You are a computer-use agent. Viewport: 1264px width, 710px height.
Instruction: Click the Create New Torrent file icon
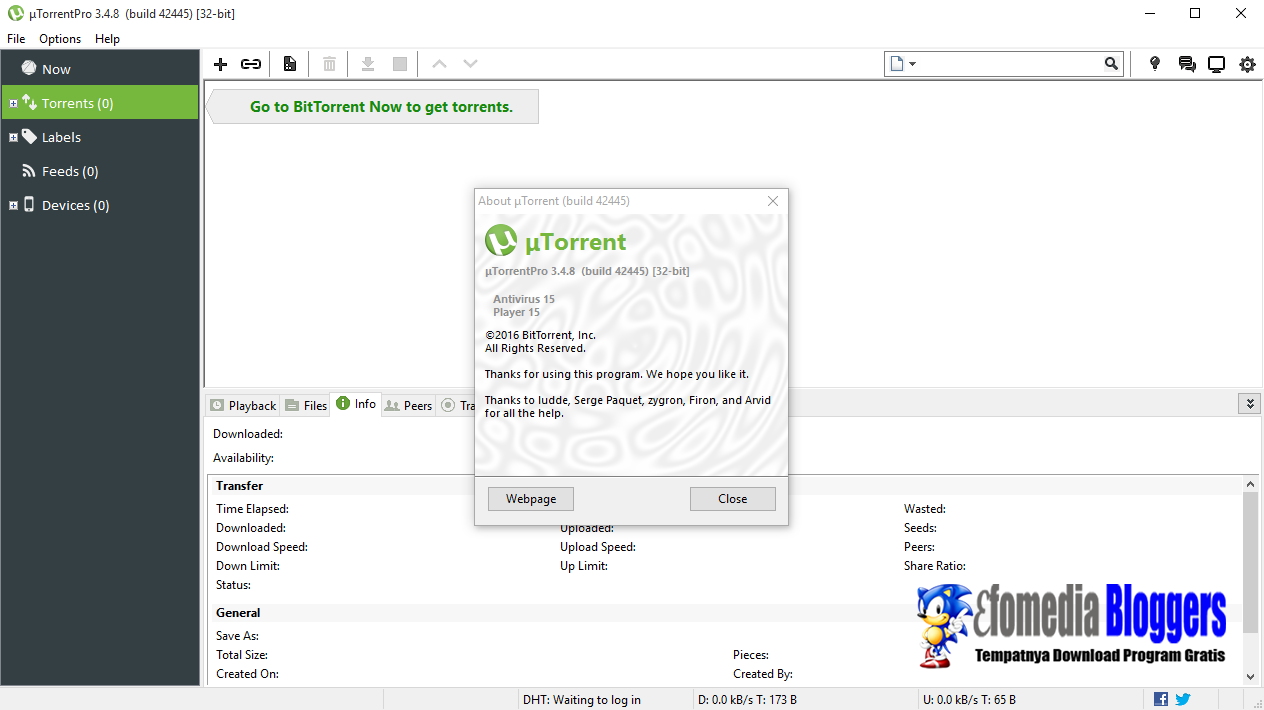(290, 64)
